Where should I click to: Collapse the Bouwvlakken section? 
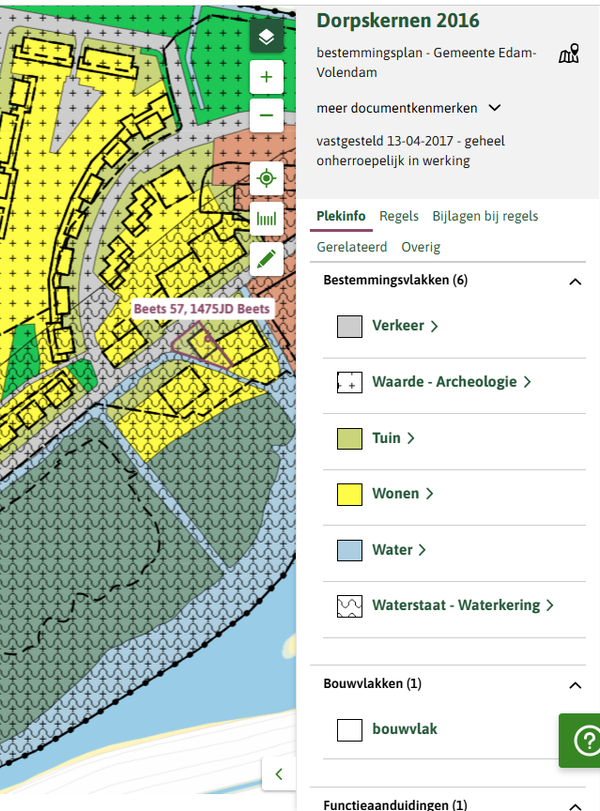(x=574, y=685)
